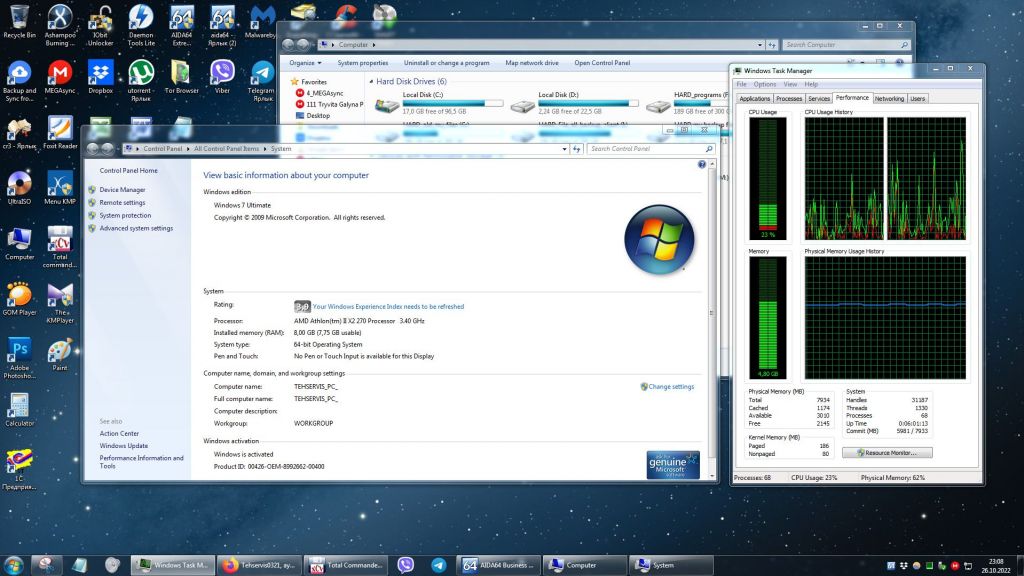Collapse Hard Disk Drives group

point(372,82)
